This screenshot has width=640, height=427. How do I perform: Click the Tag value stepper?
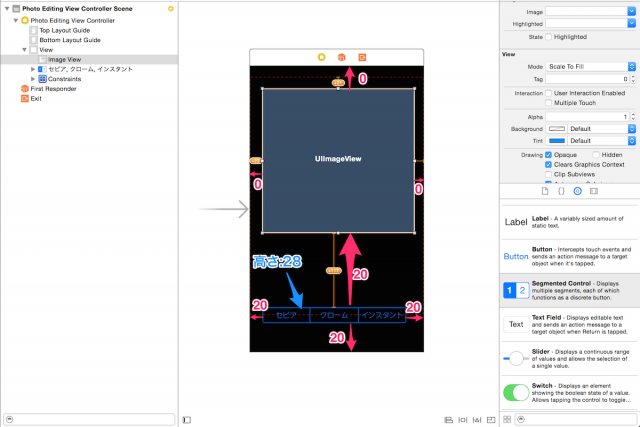[633, 79]
